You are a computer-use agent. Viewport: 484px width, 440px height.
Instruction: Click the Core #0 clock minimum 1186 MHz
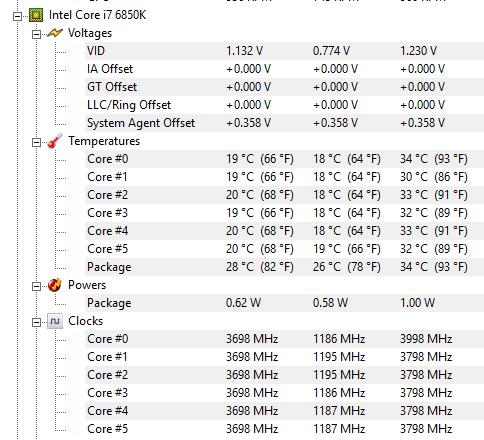339,339
